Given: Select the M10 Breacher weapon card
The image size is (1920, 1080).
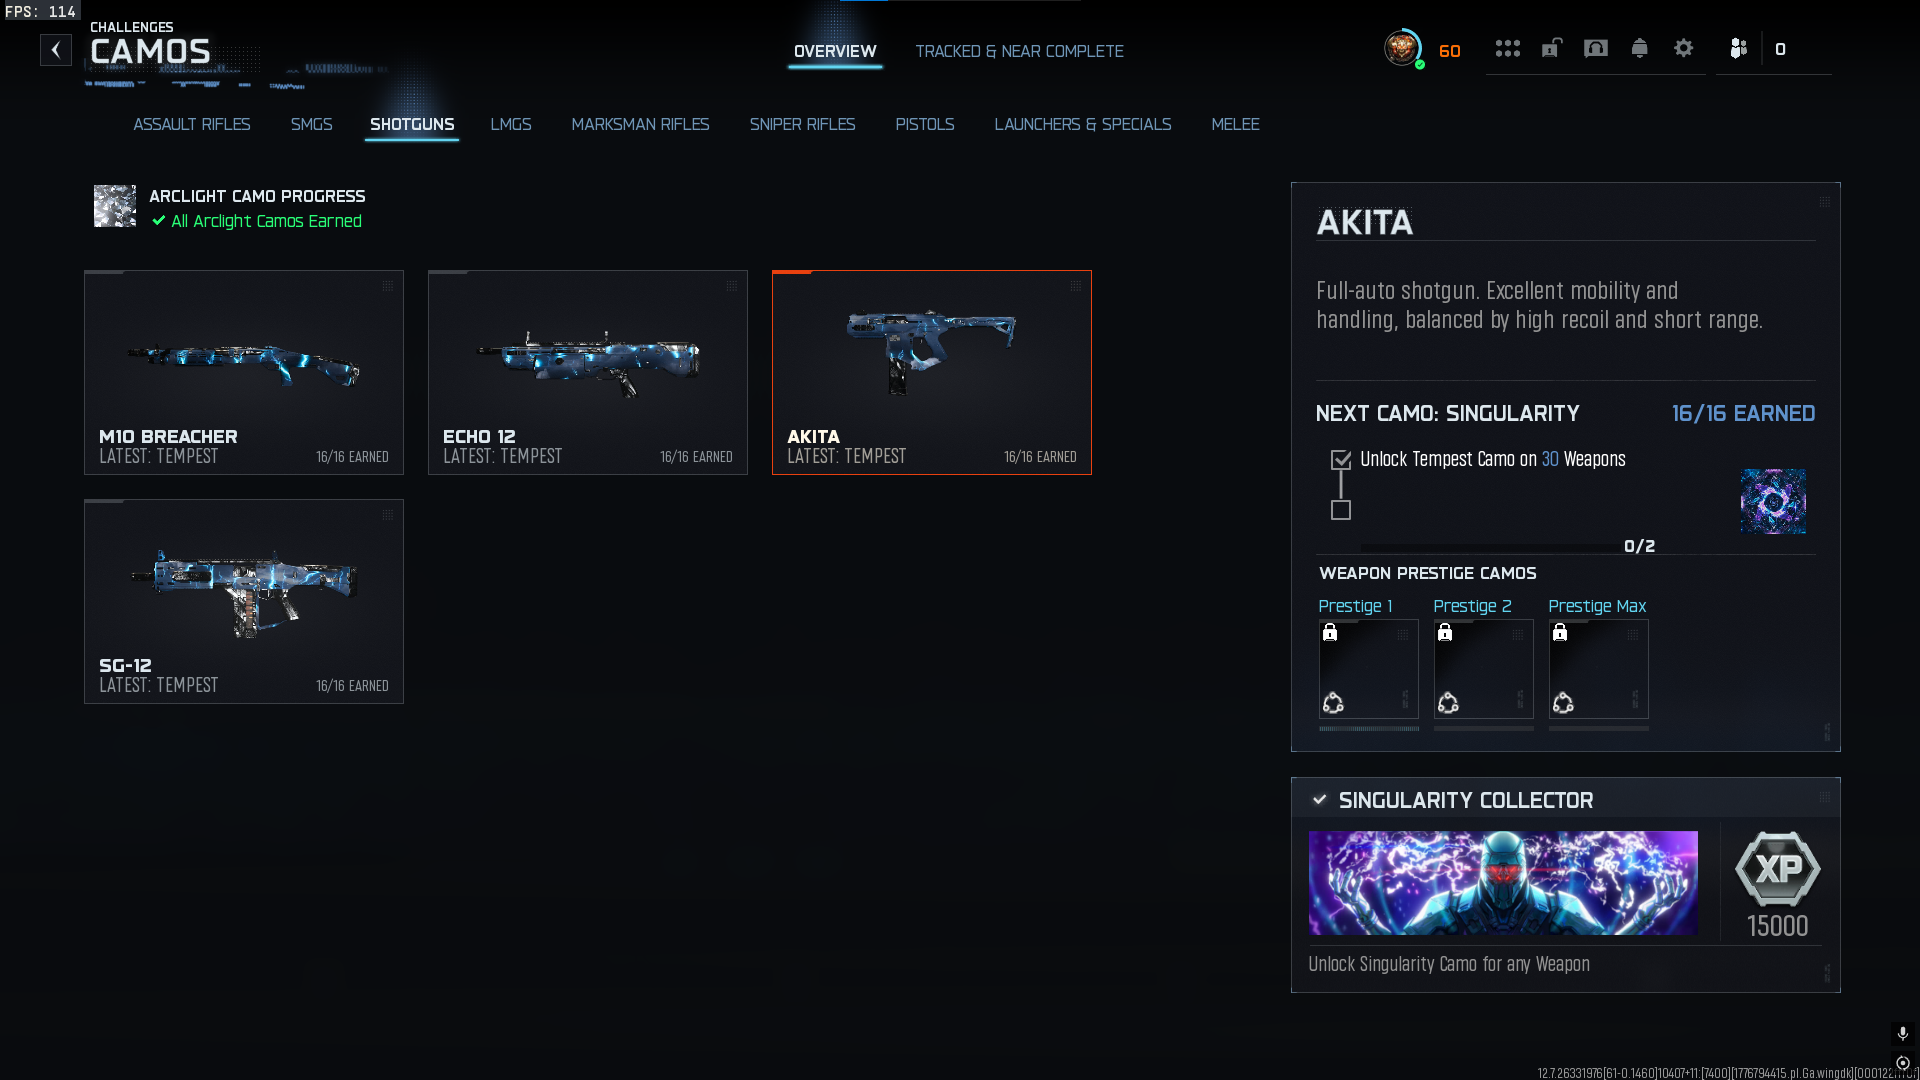Looking at the screenshot, I should tap(244, 372).
